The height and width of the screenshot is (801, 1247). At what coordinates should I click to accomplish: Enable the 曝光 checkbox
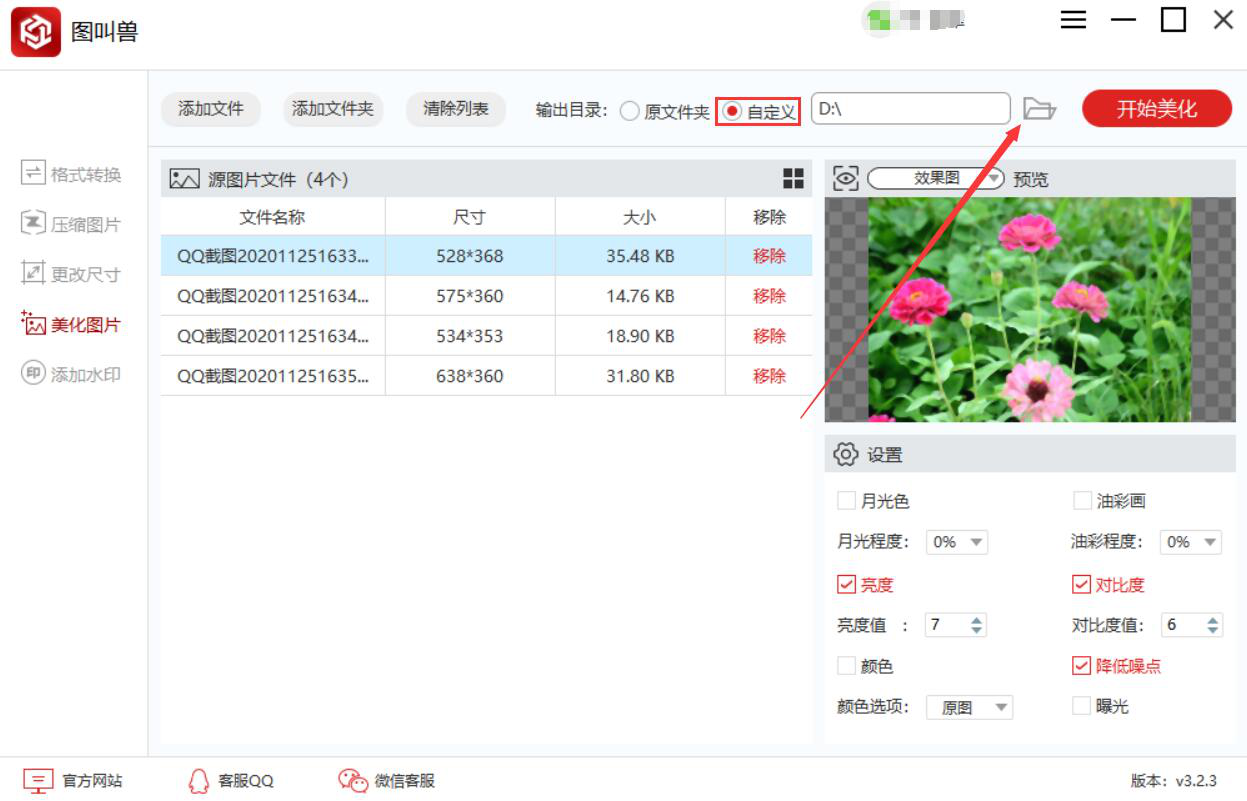pyautogui.click(x=1082, y=706)
